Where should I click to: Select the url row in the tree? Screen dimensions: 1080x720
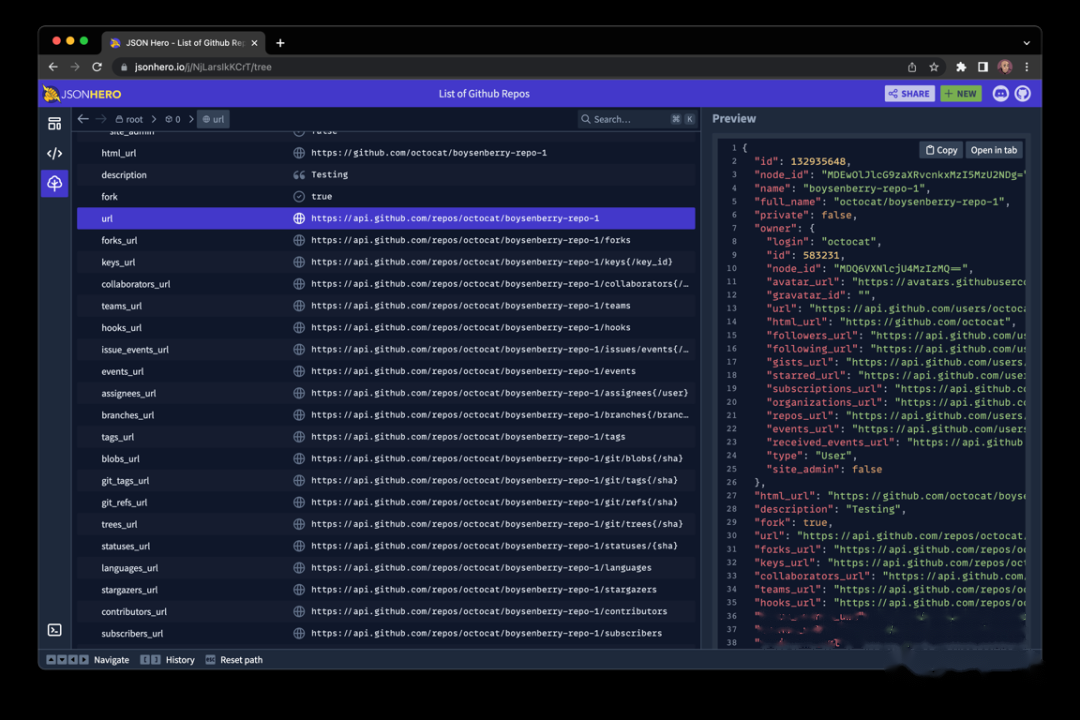386,218
